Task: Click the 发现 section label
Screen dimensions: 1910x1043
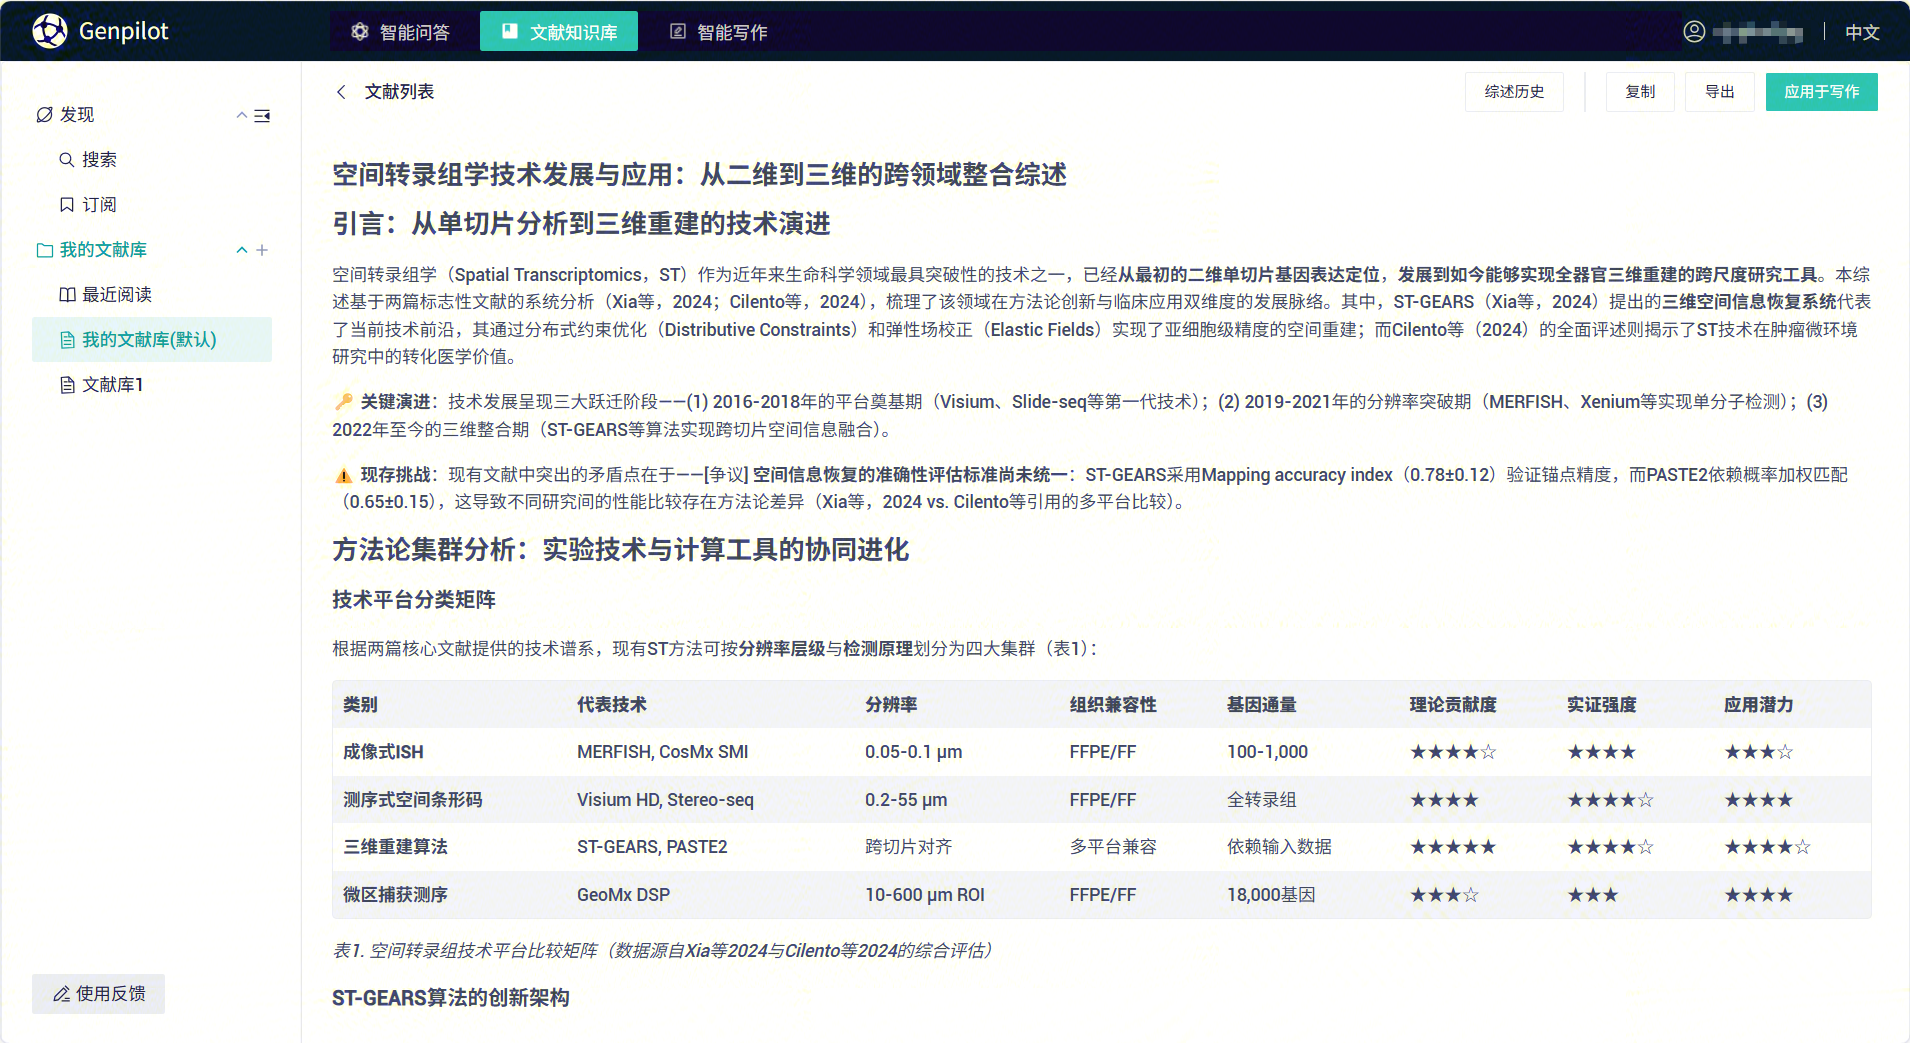Action: 77,115
